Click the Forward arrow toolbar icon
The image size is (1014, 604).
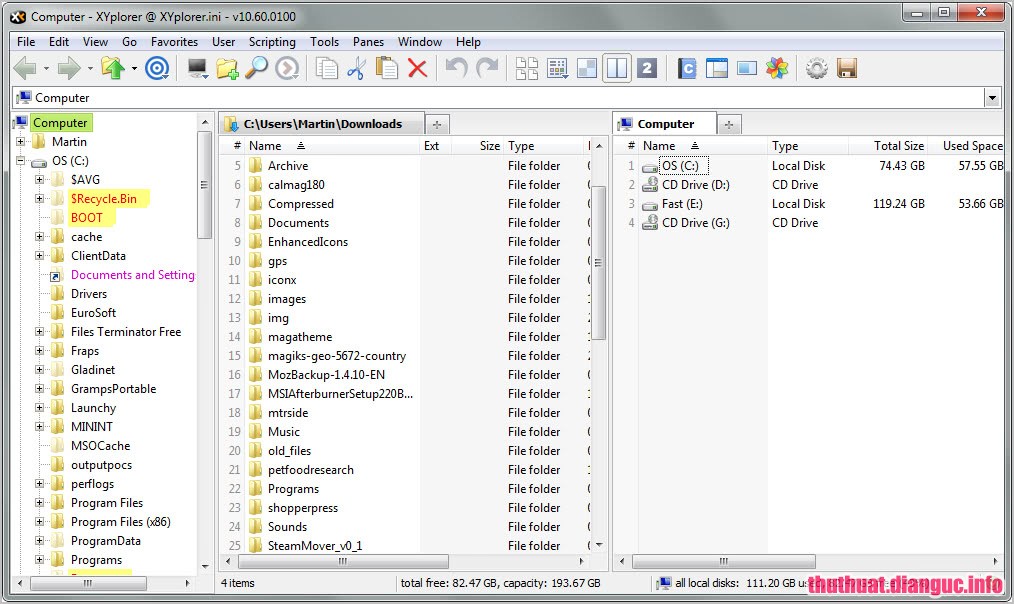[69, 68]
